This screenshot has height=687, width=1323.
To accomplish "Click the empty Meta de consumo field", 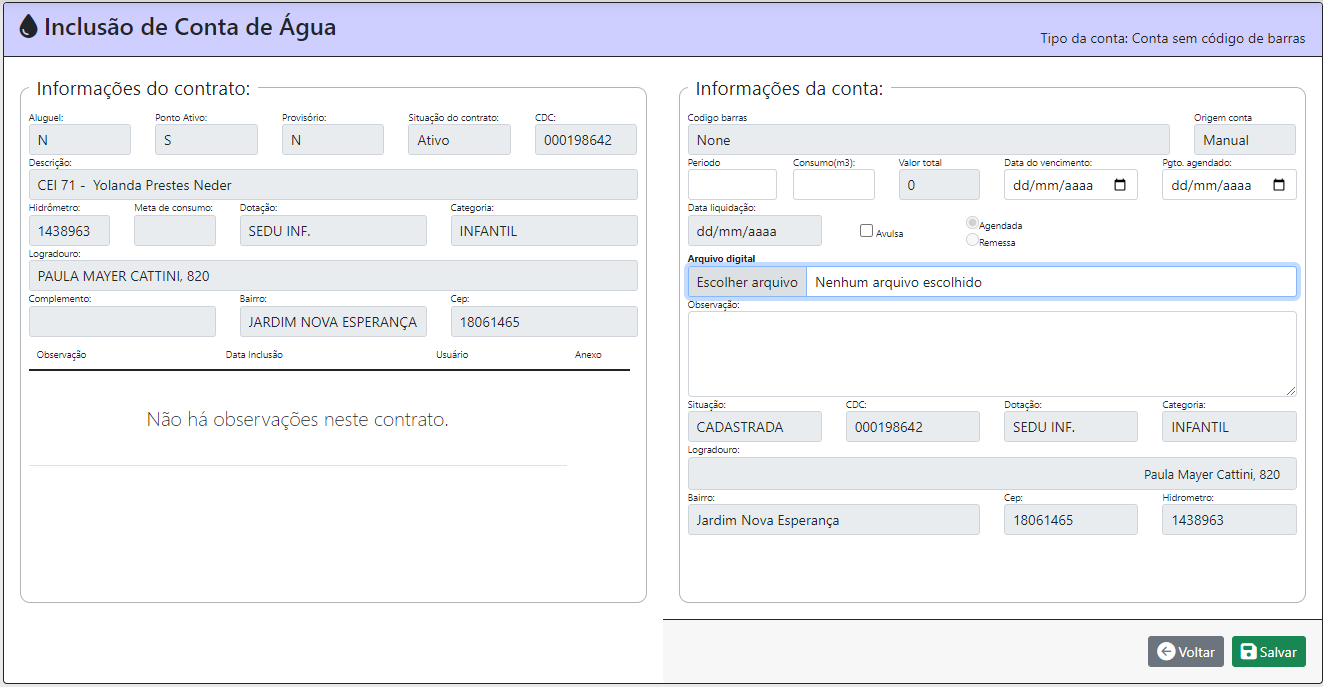I will [x=175, y=231].
